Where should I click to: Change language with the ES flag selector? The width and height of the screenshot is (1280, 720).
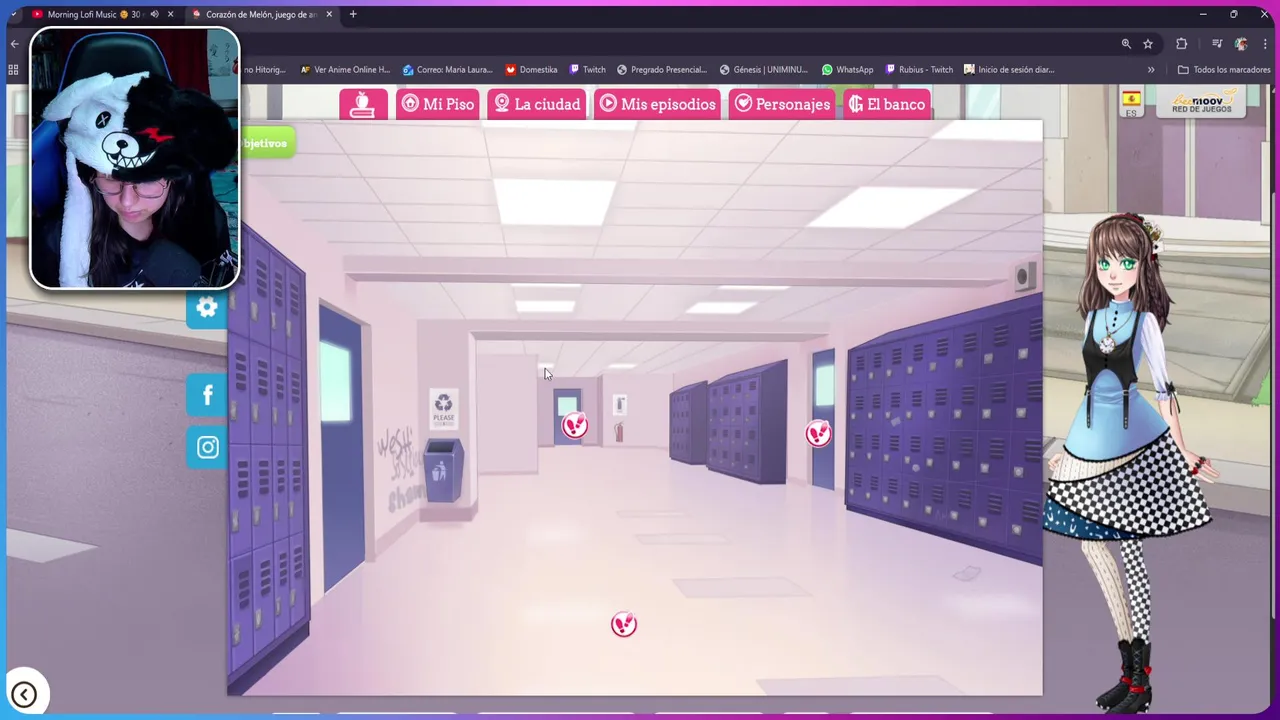(1131, 103)
